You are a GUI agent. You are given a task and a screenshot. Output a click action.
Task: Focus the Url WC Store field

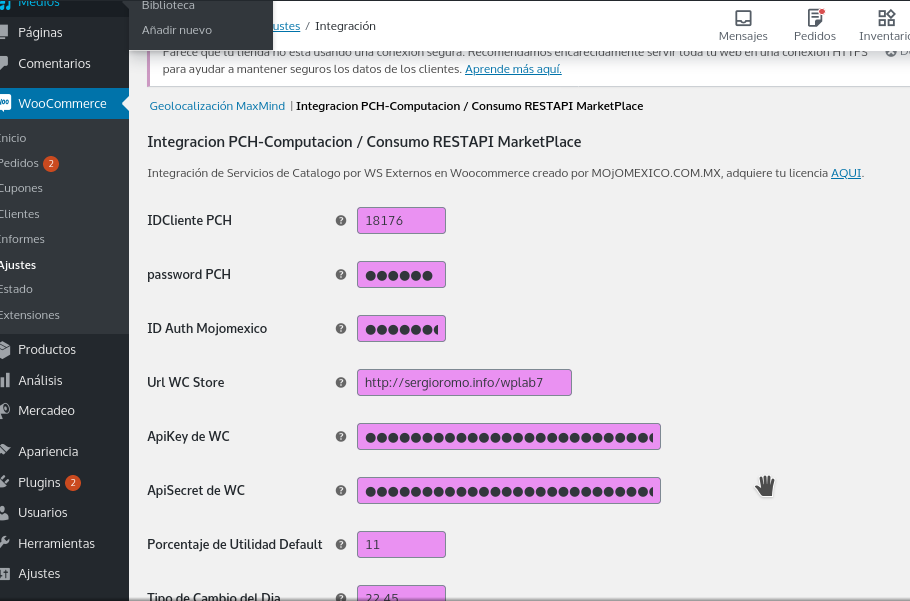[x=464, y=383]
